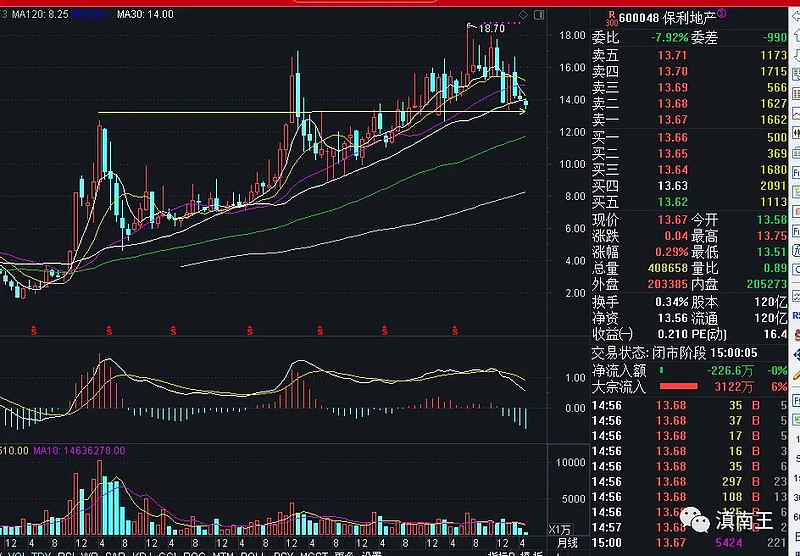
Task: Toggle the side panel layout icon
Action: (539, 15)
